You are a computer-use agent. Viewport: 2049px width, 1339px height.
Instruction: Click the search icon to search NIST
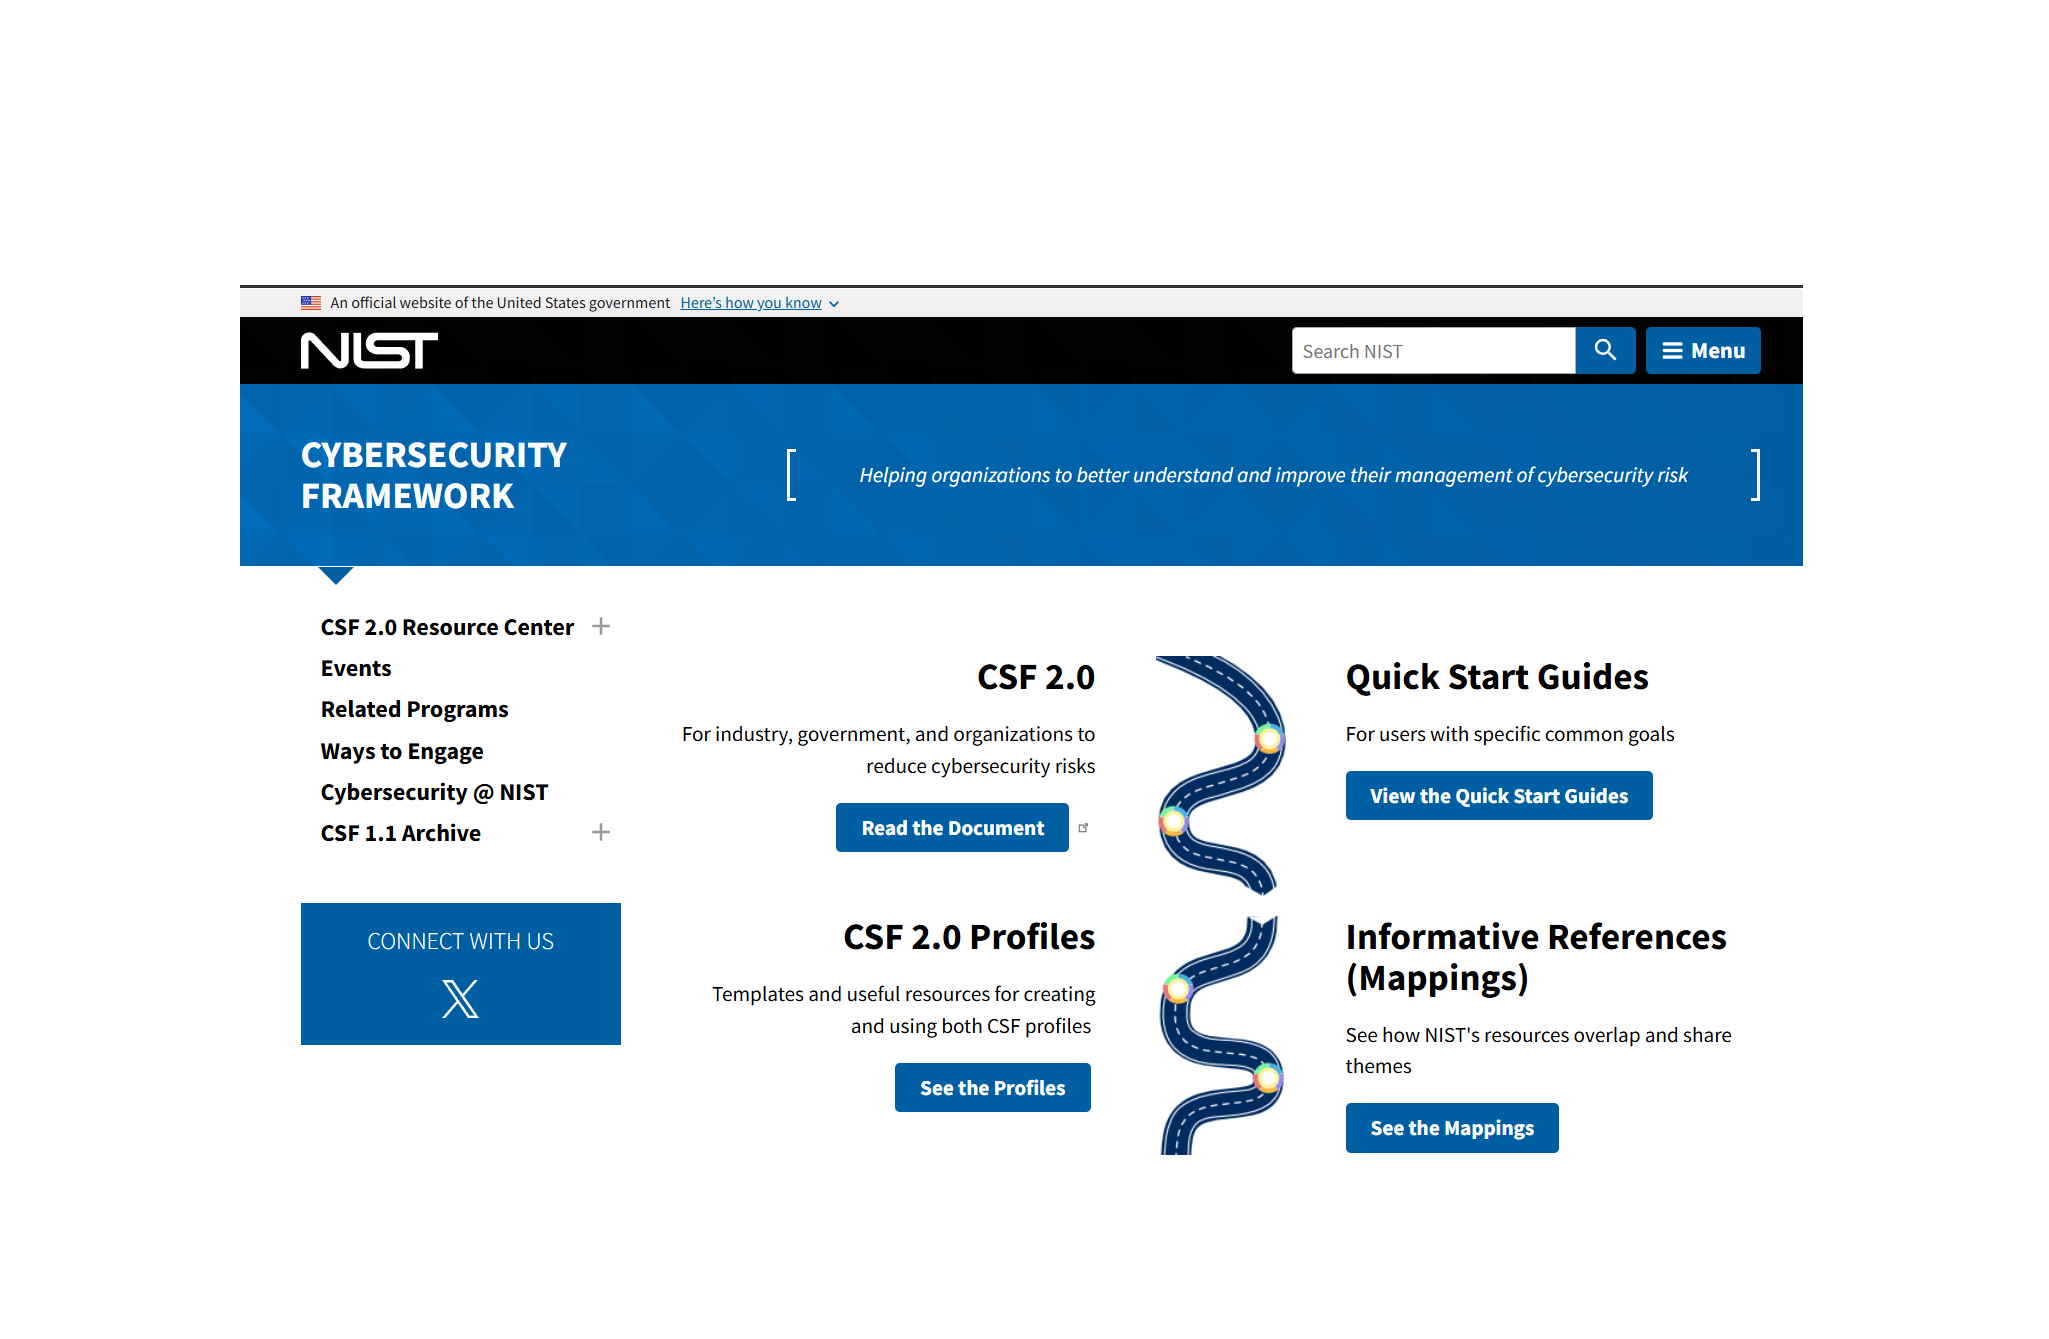[x=1605, y=350]
